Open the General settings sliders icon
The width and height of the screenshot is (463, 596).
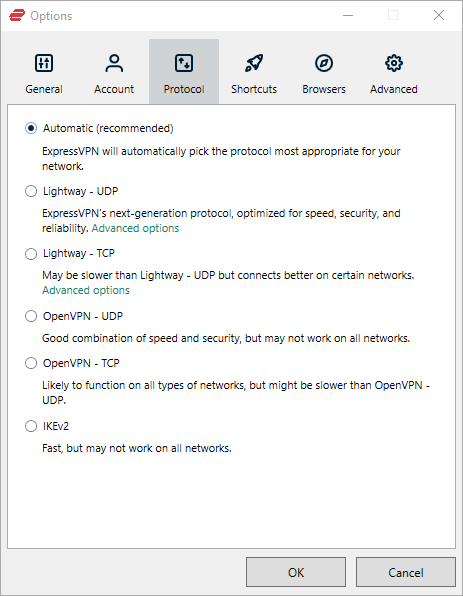click(44, 63)
